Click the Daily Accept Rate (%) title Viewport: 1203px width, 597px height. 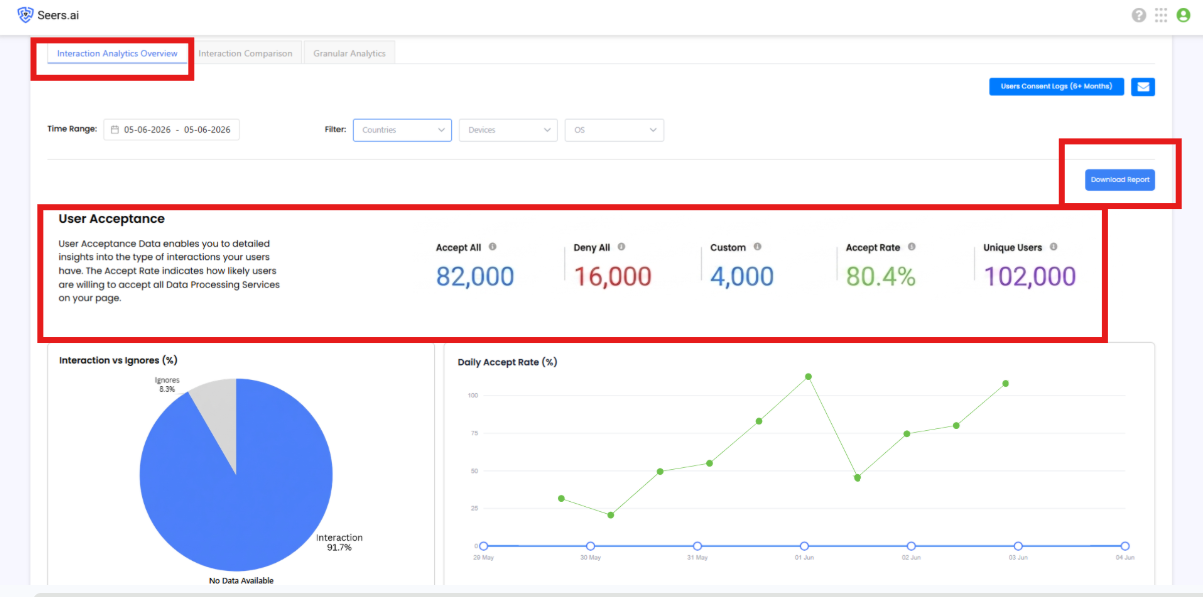[507, 362]
